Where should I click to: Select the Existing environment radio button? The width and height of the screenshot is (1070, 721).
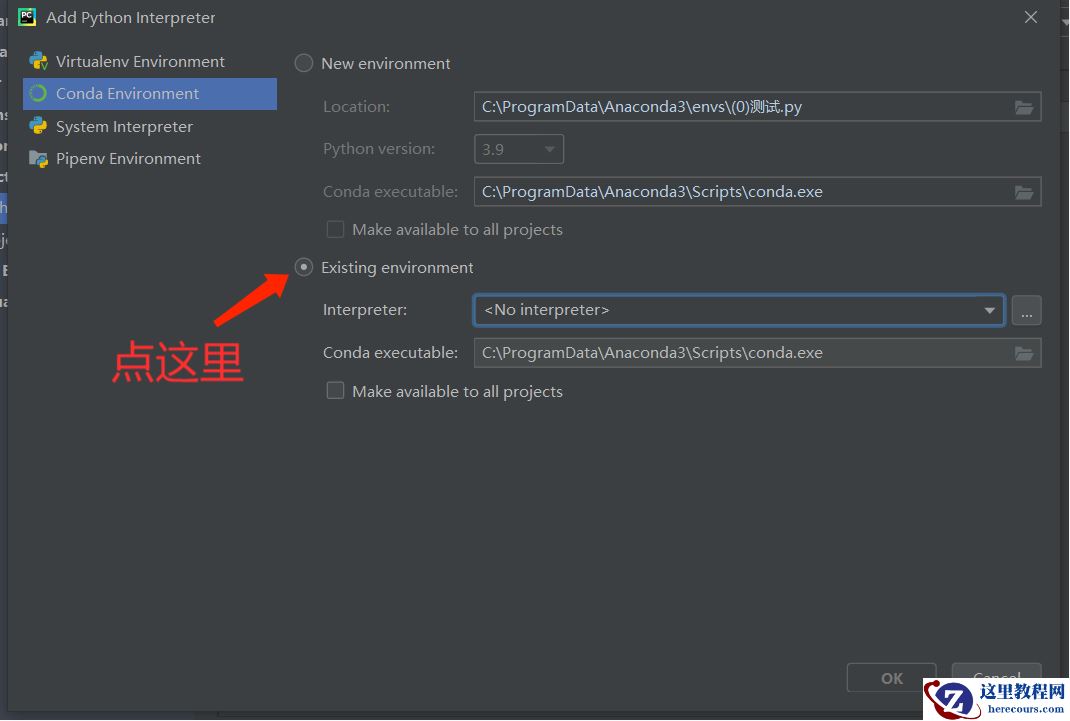tap(303, 267)
